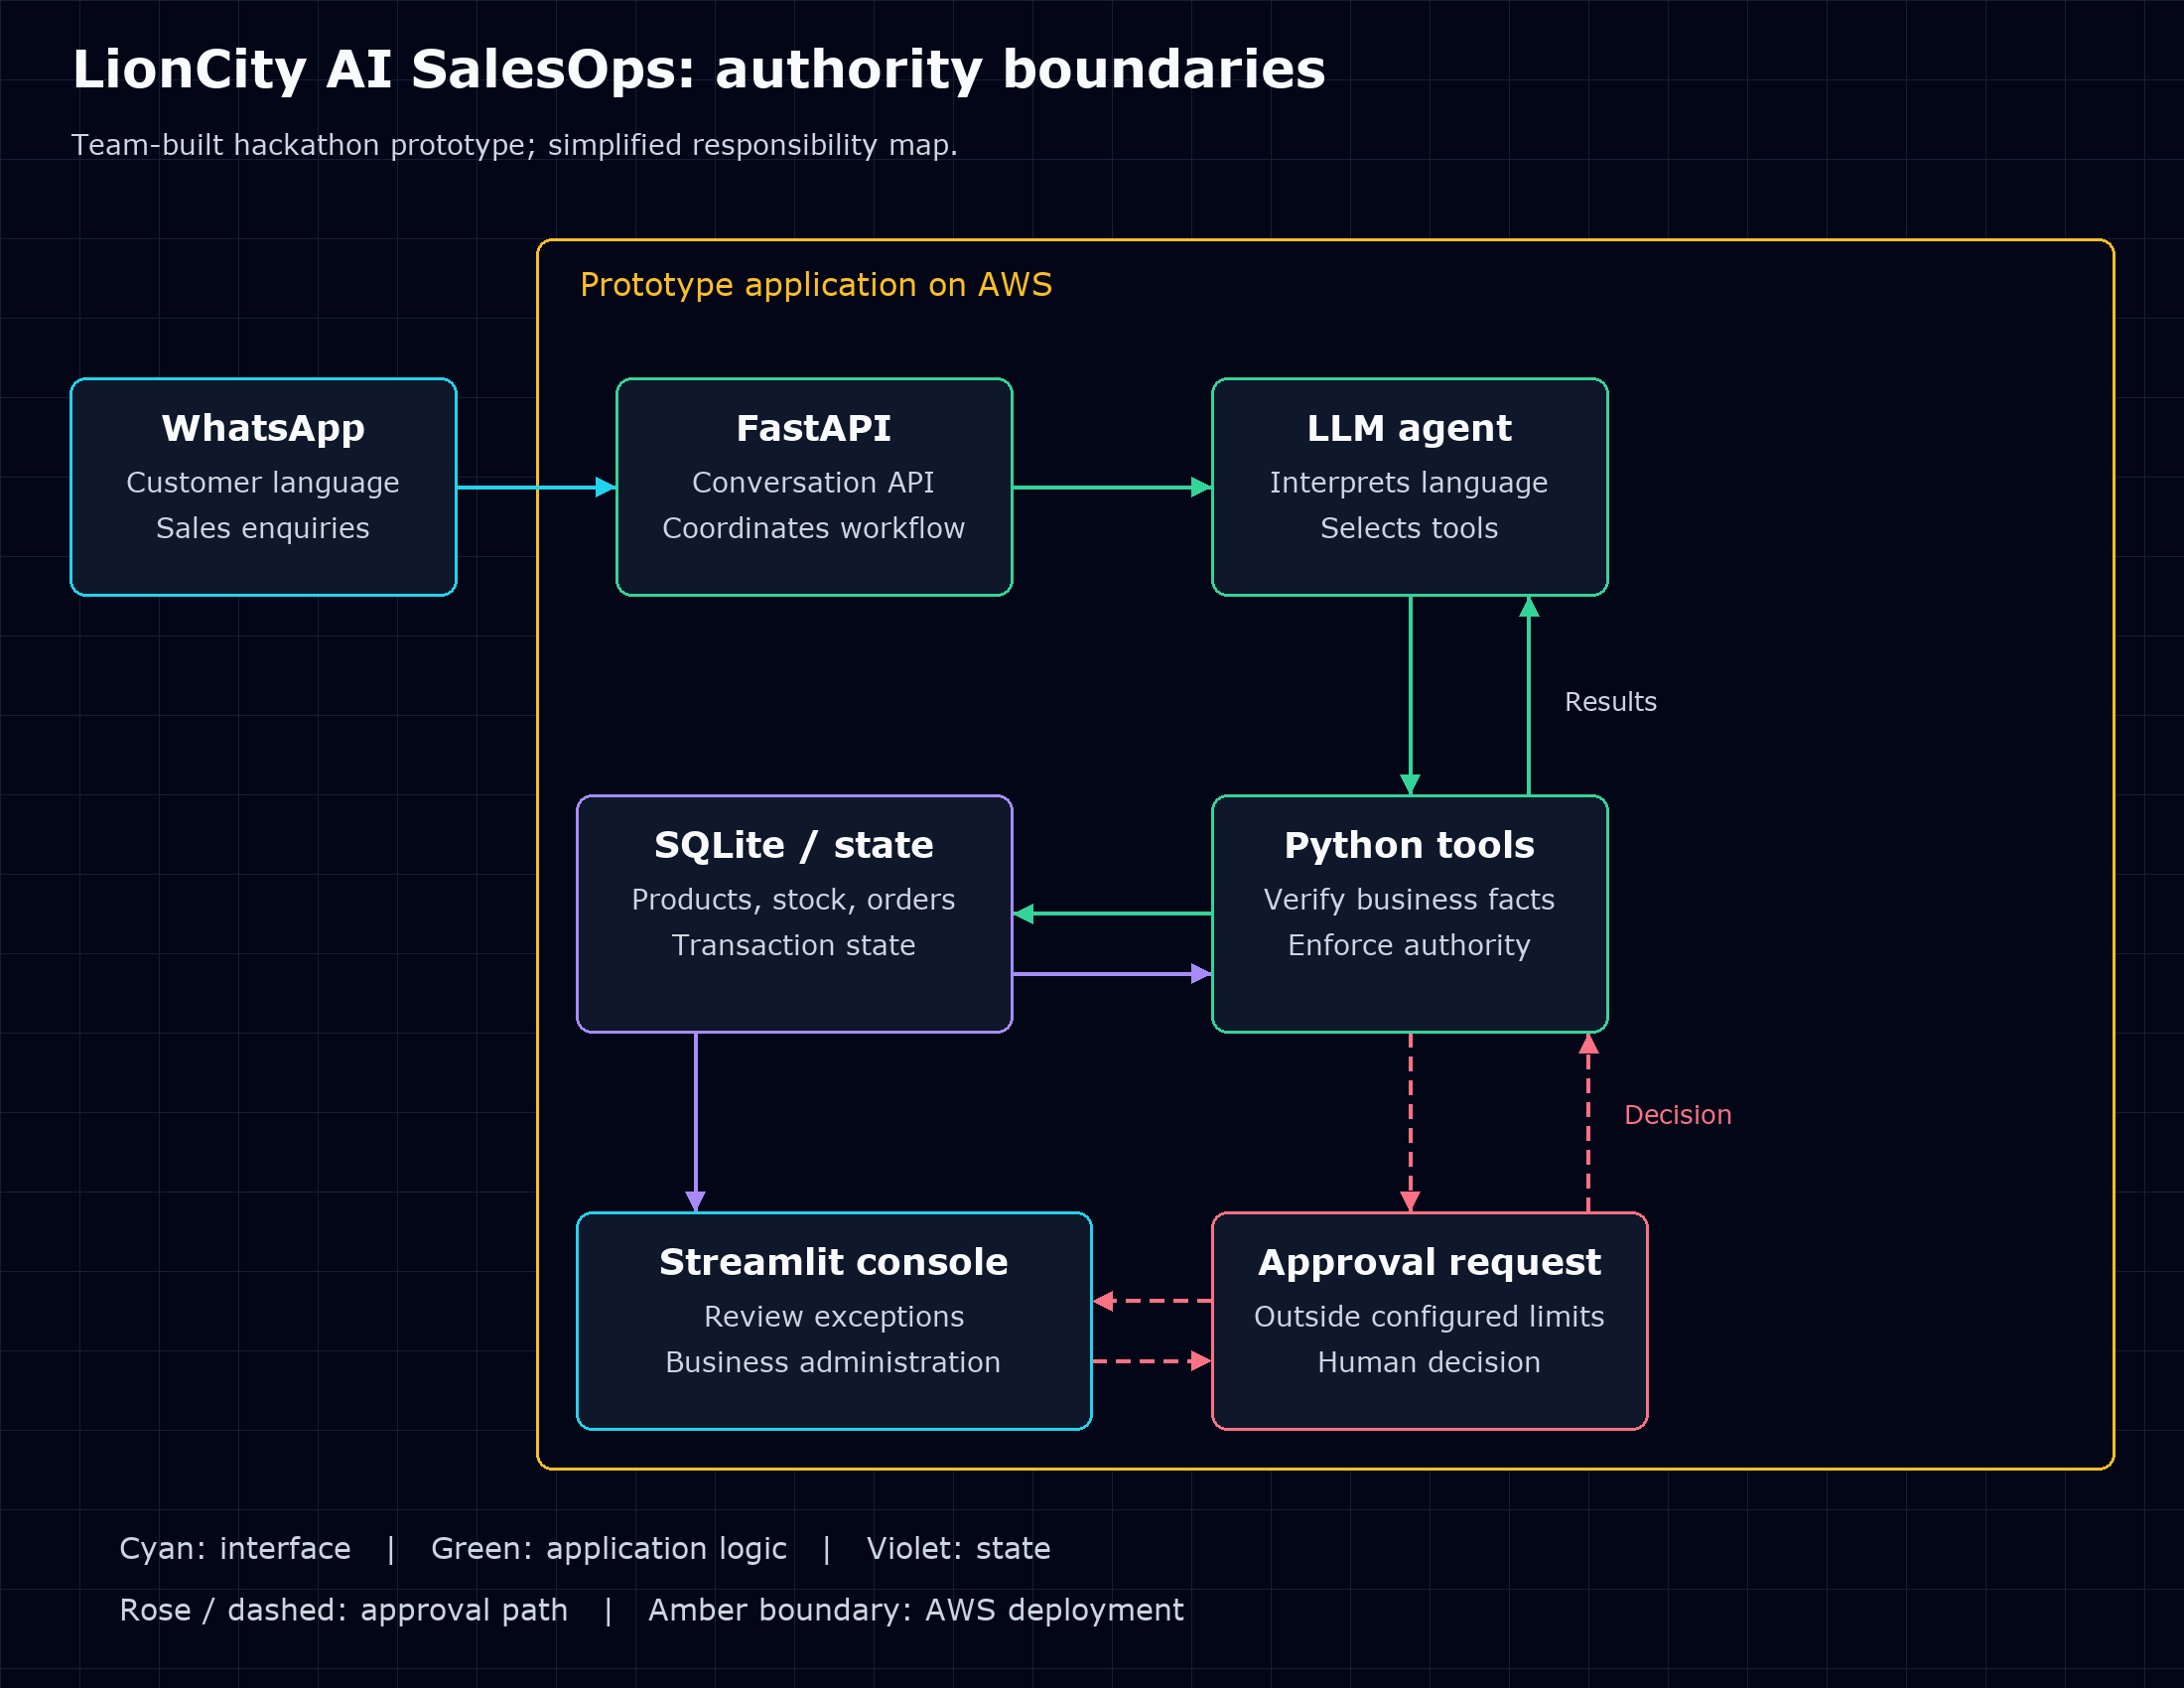Viewport: 2184px width, 1688px height.
Task: Select the Python tools box heading
Action: pyautogui.click(x=1409, y=845)
